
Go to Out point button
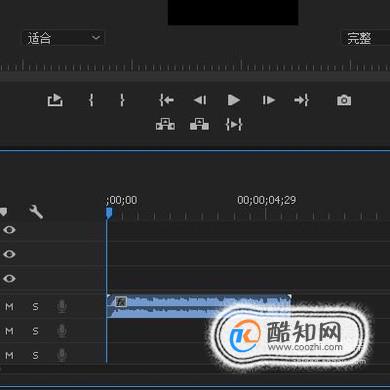click(x=301, y=100)
